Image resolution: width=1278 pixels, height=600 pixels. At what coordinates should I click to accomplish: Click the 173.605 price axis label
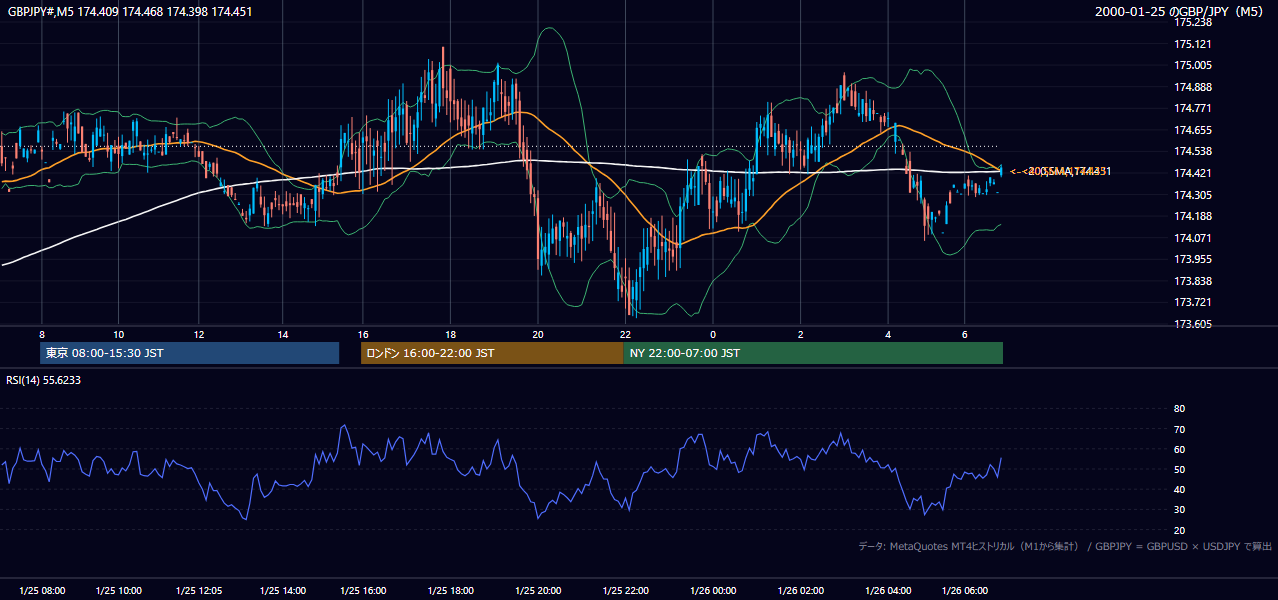(1193, 324)
